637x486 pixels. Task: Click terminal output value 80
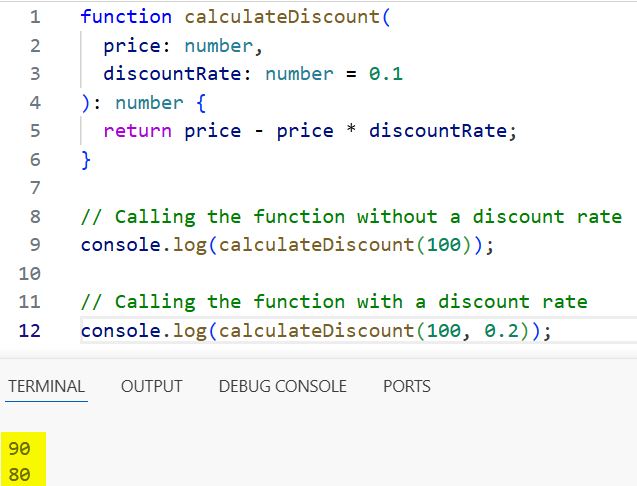click(x=19, y=474)
